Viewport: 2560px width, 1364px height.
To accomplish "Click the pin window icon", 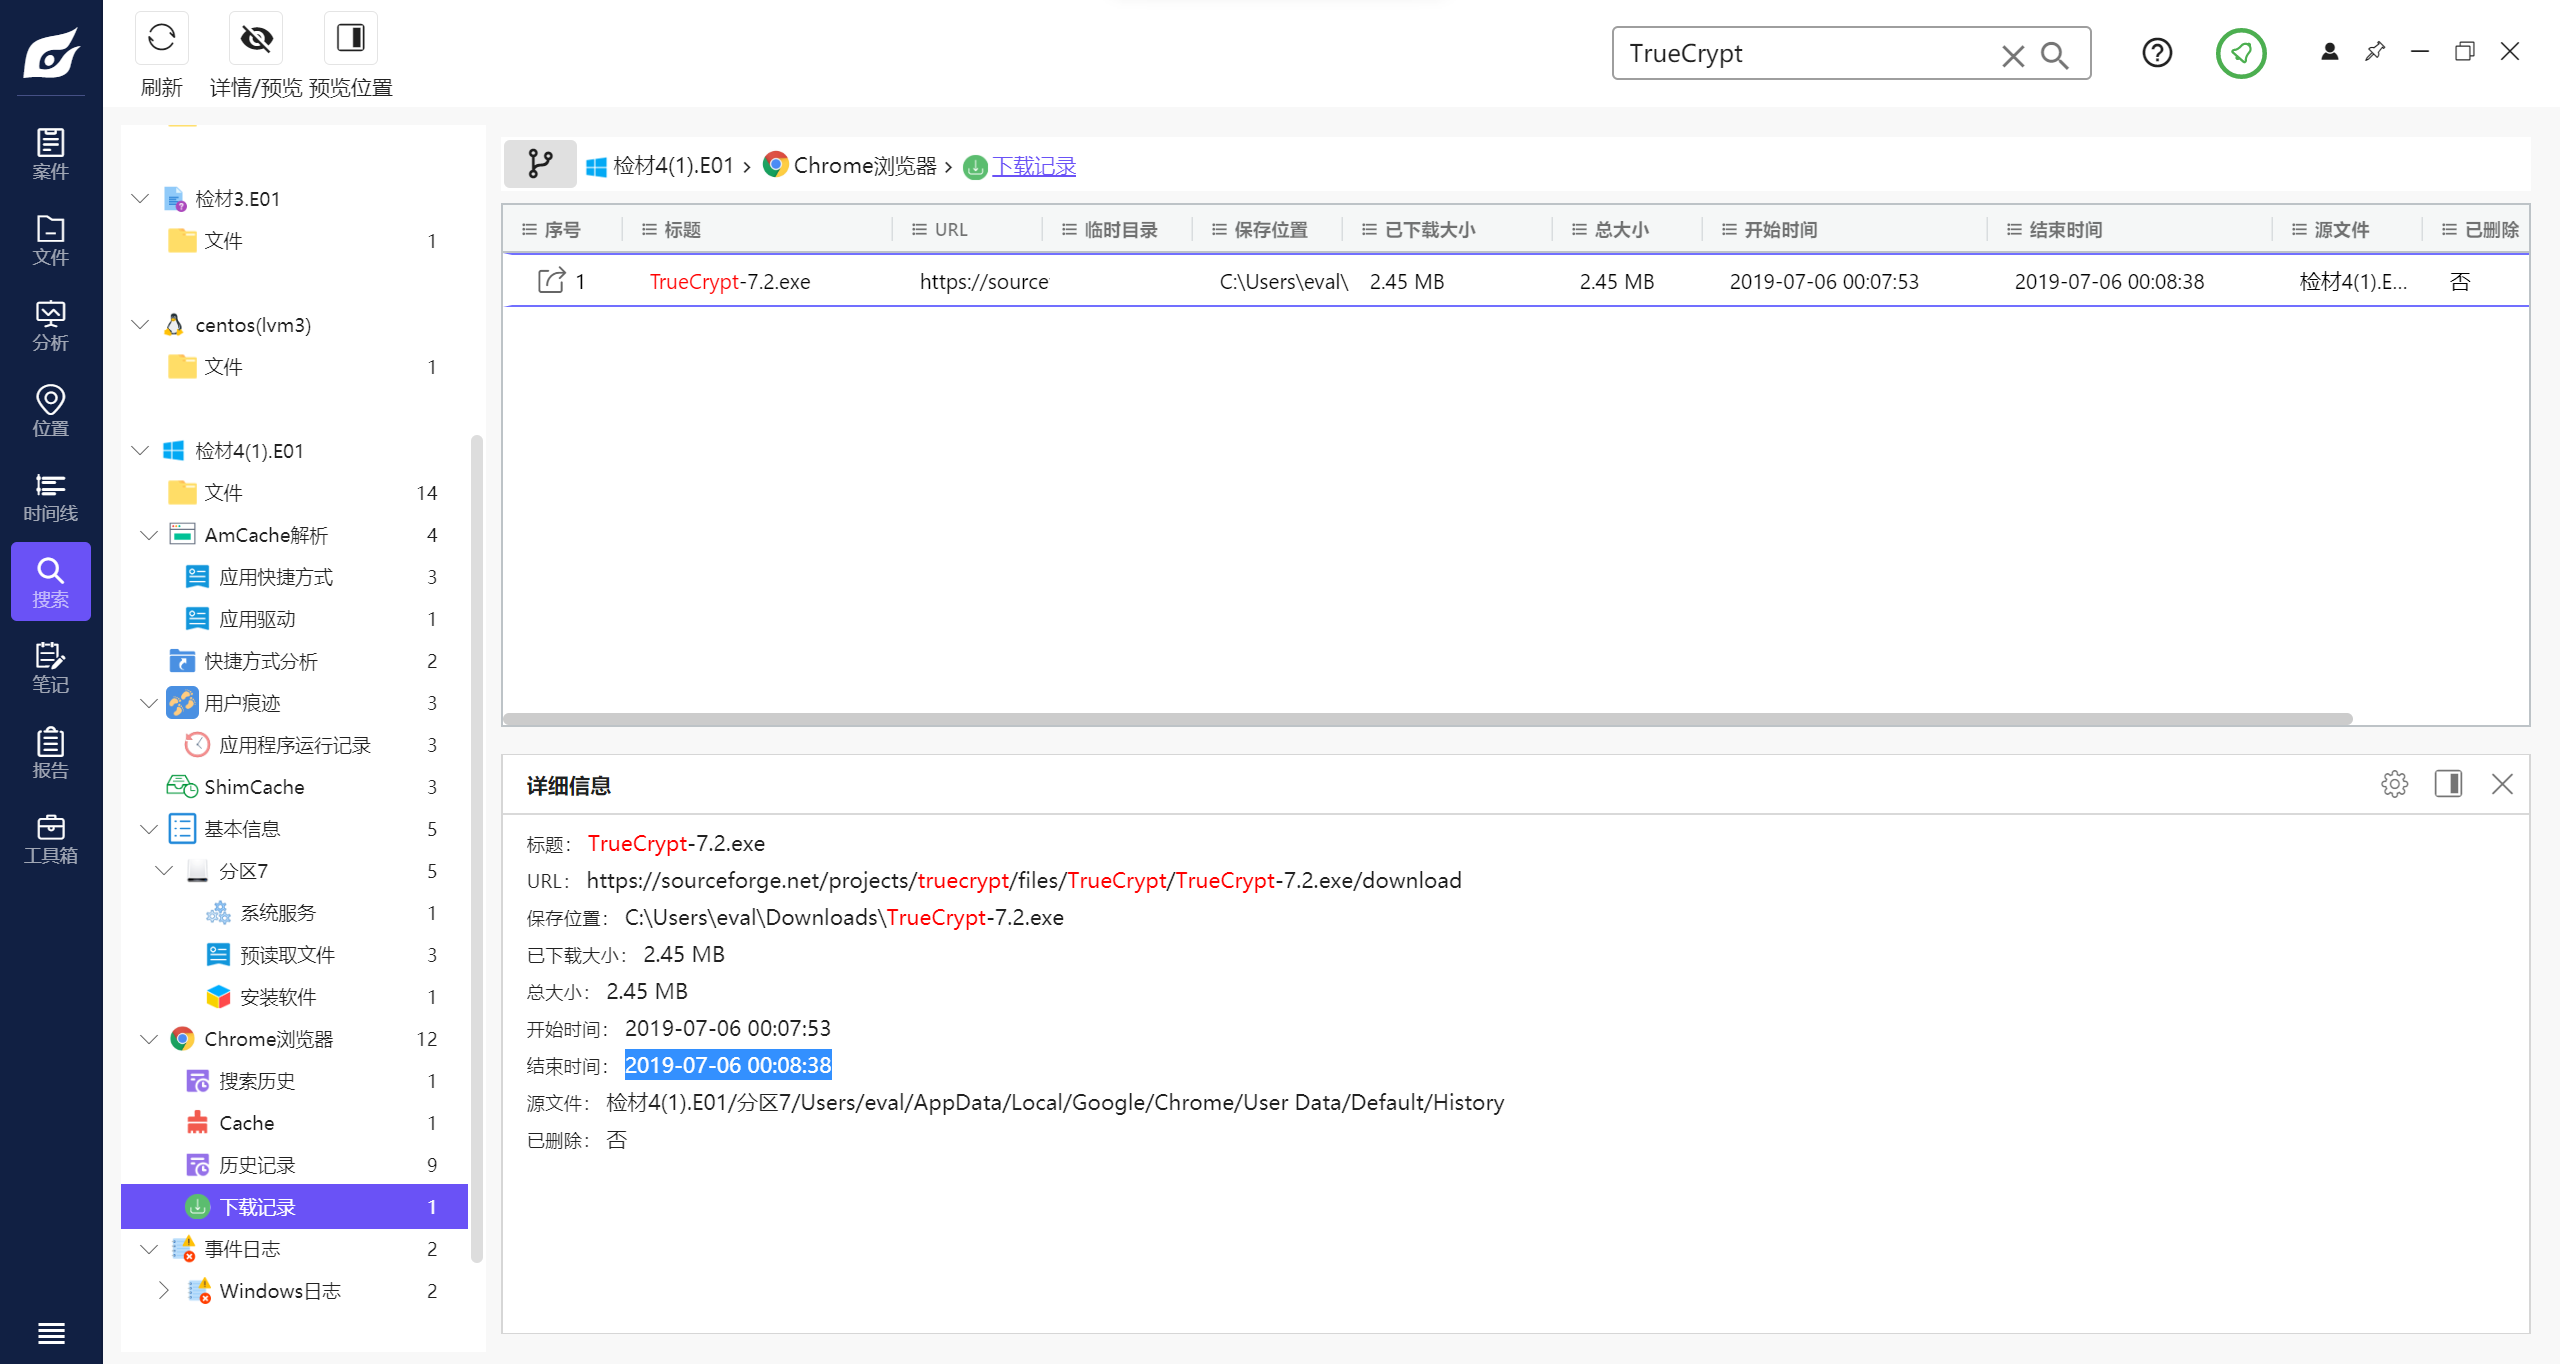I will click(x=2375, y=51).
